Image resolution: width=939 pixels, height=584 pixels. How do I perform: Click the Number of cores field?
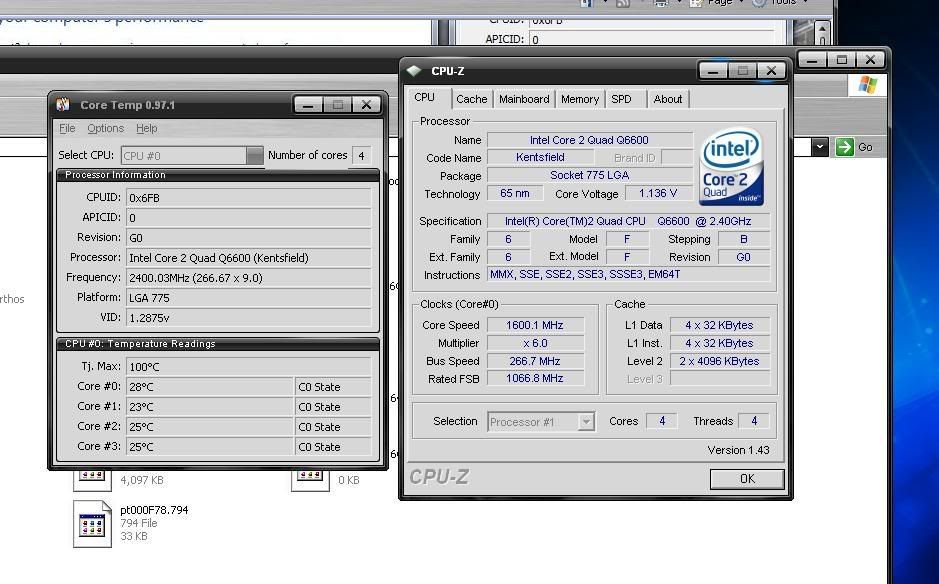[360, 155]
